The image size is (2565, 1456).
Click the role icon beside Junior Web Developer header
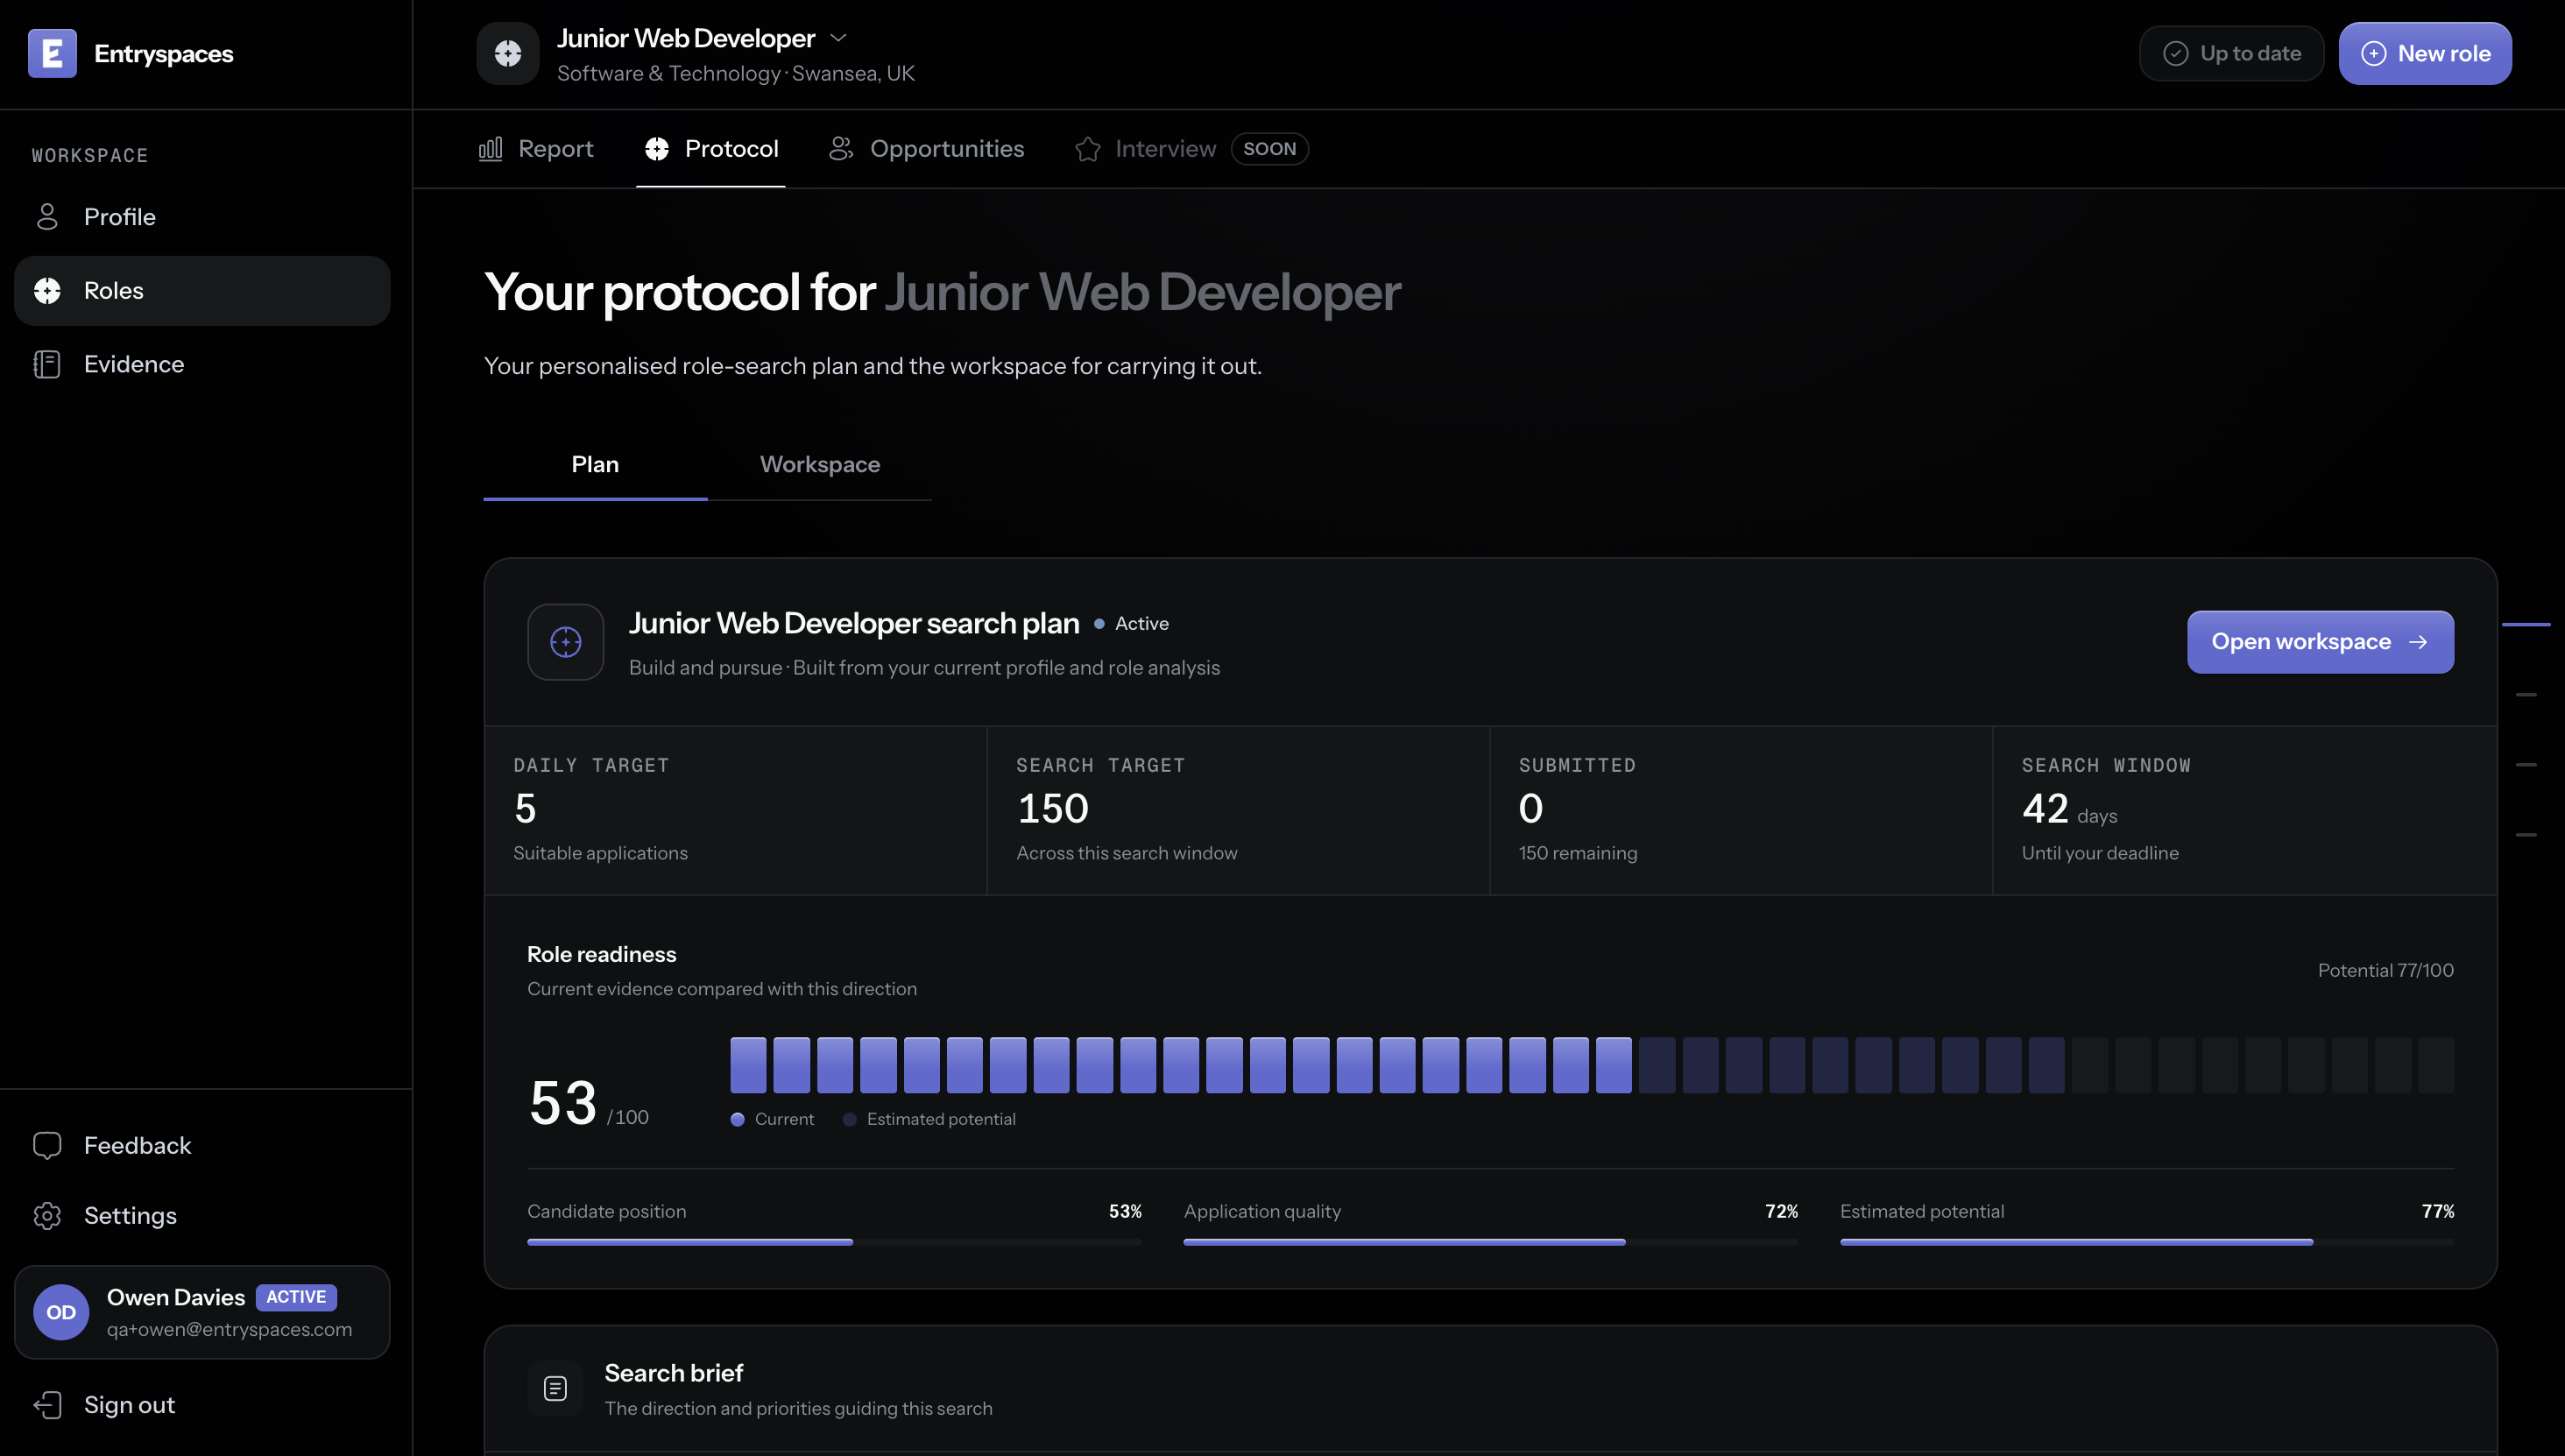[508, 53]
